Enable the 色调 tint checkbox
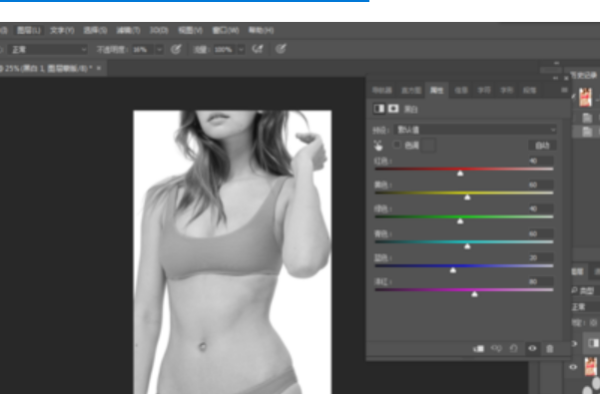This screenshot has height=394, width=600. [397, 145]
